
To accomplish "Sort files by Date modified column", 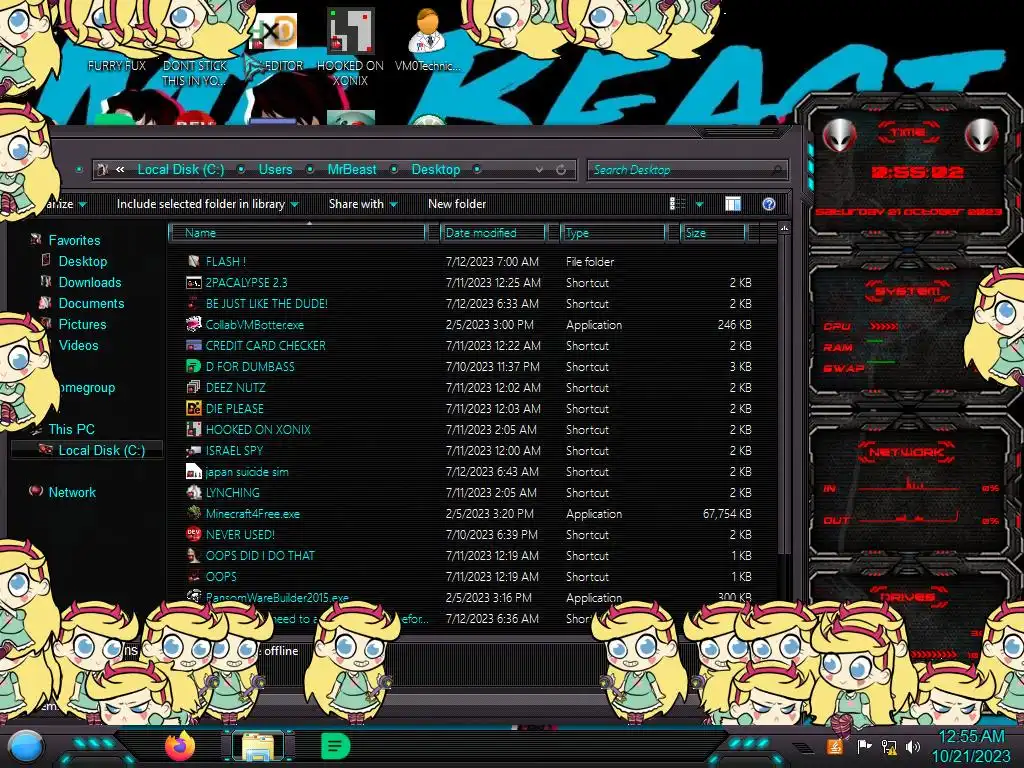I will click(x=494, y=232).
